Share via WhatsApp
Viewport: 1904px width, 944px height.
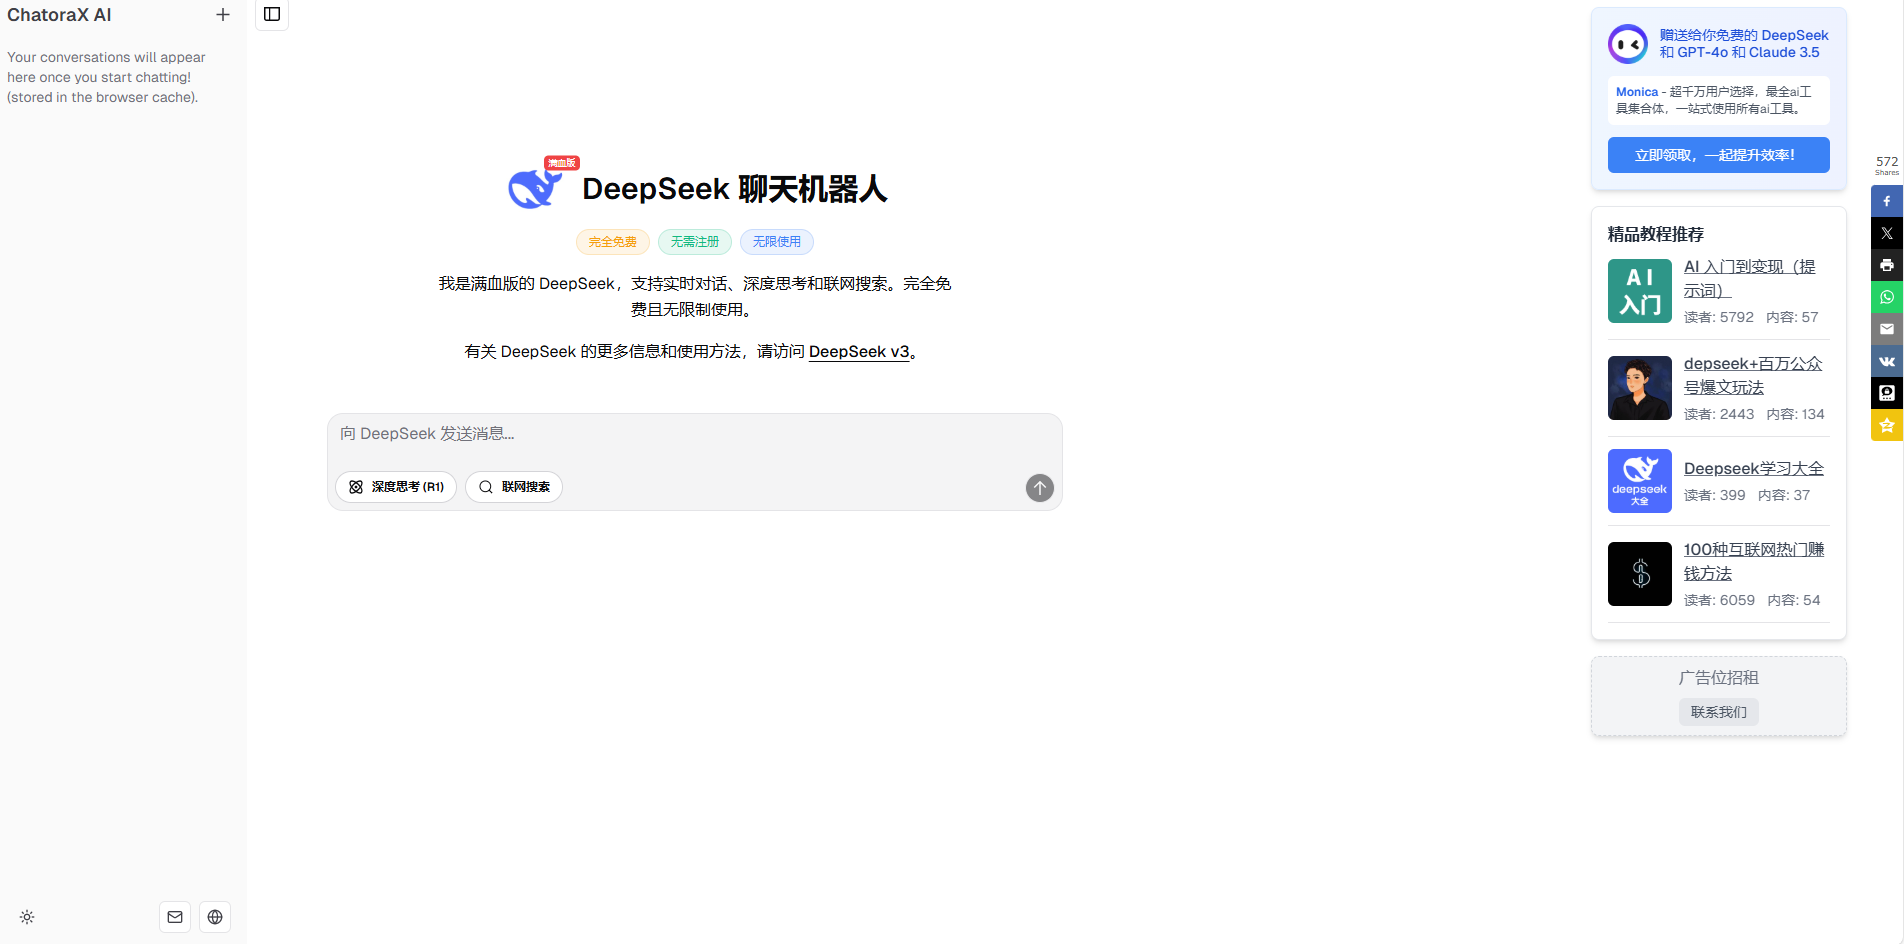click(x=1886, y=297)
